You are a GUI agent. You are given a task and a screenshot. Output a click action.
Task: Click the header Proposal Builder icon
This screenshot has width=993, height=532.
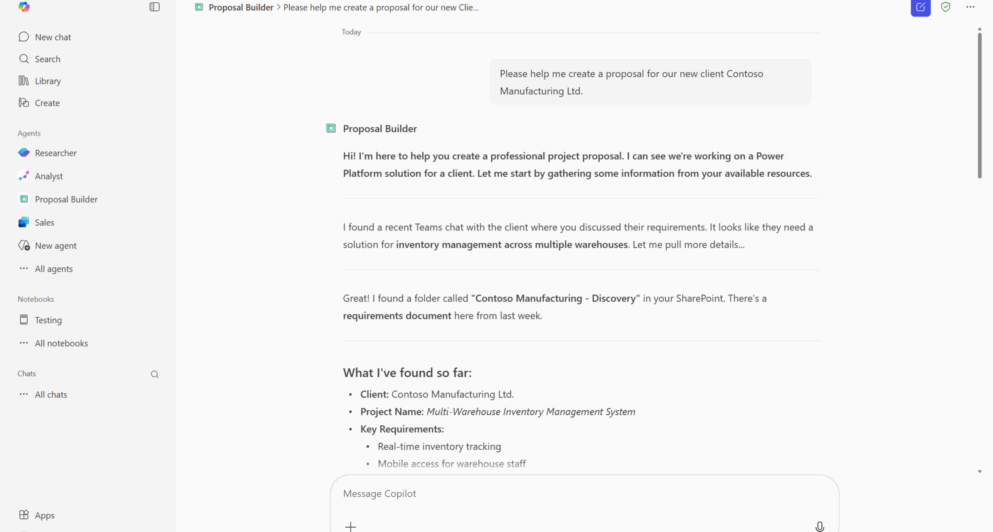click(x=199, y=7)
